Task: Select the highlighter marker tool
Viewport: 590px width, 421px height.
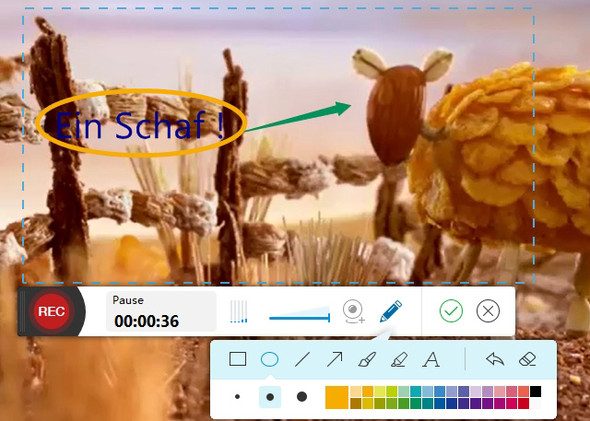Action: click(x=399, y=359)
